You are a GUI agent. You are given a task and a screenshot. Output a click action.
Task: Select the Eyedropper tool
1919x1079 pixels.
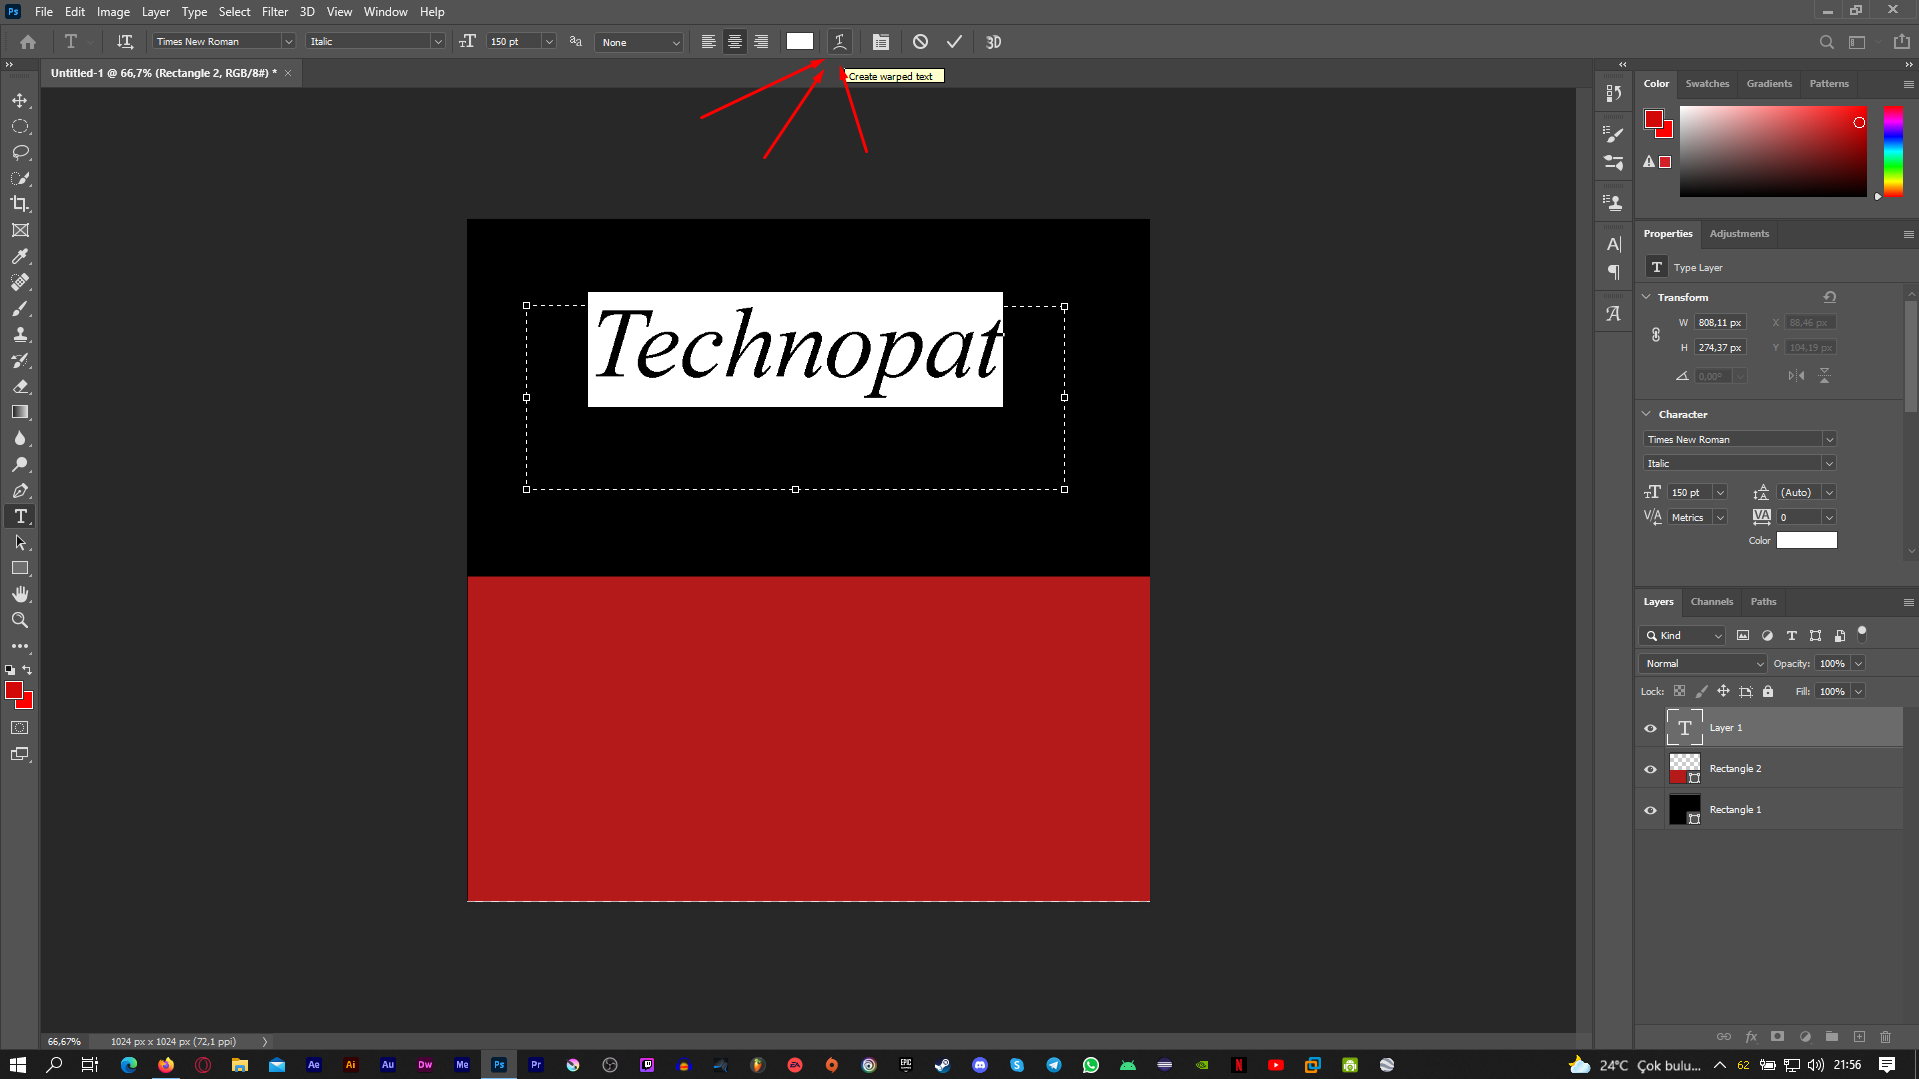coord(20,257)
